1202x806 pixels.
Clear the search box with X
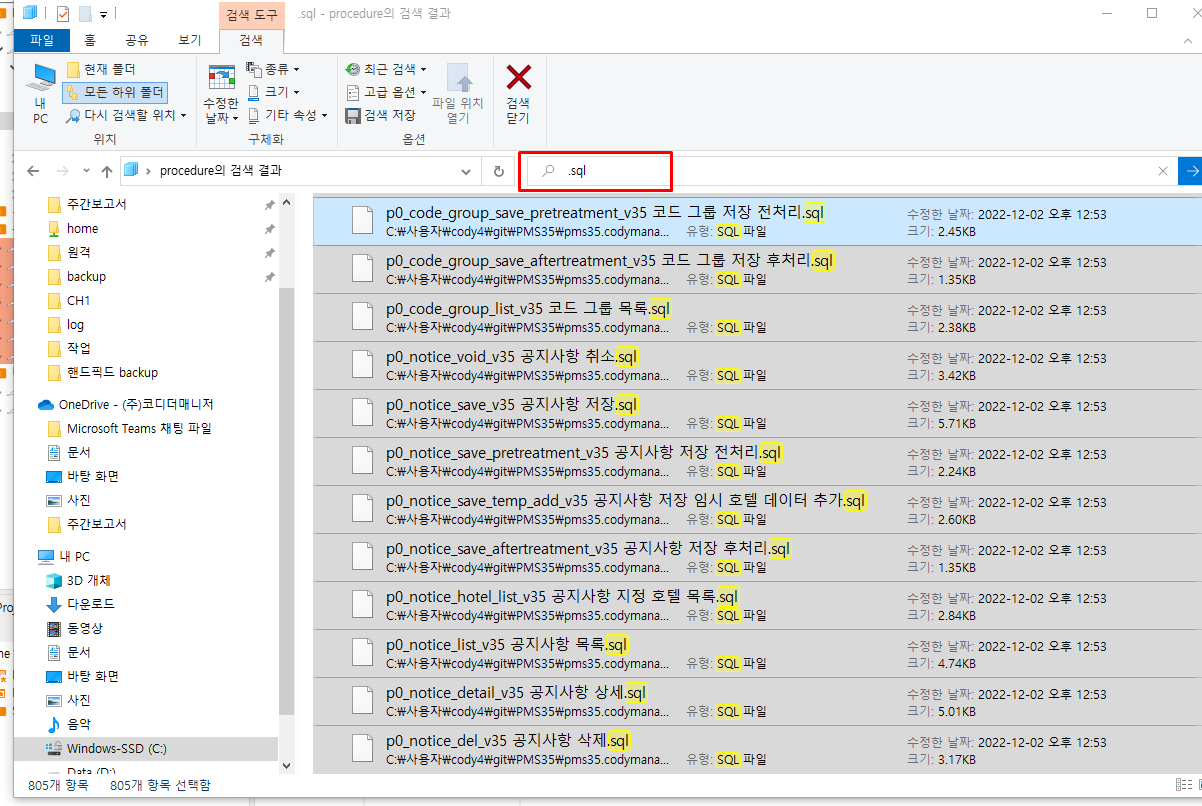[x=1162, y=171]
